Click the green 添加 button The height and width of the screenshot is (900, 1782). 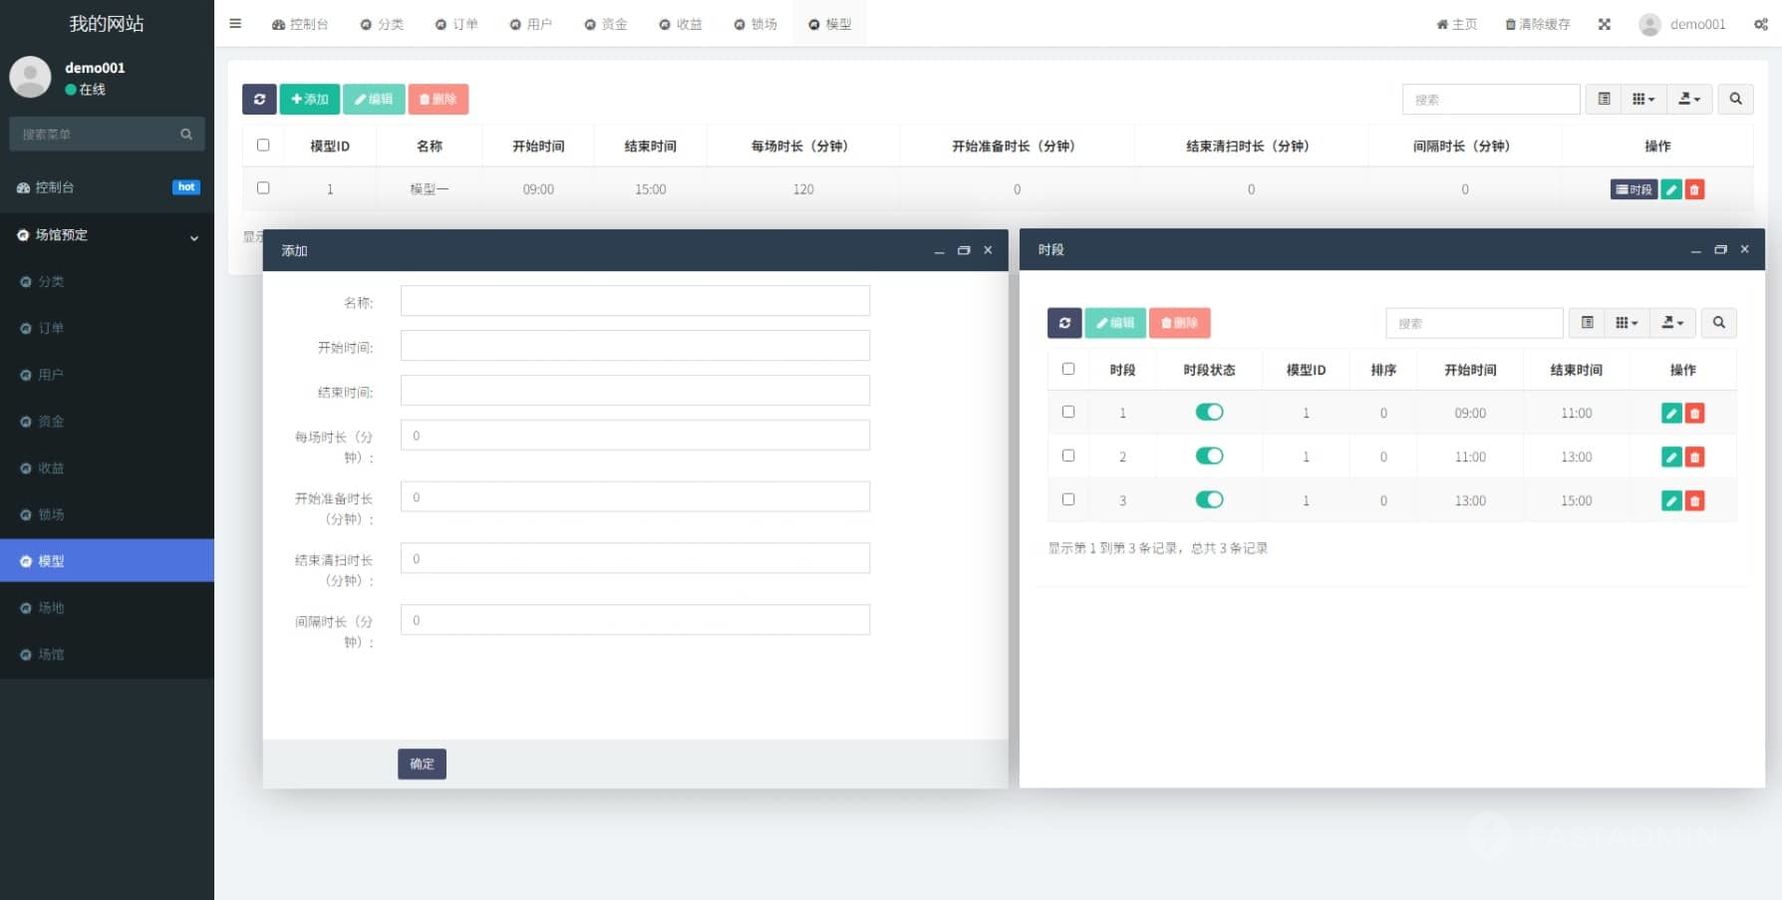309,99
